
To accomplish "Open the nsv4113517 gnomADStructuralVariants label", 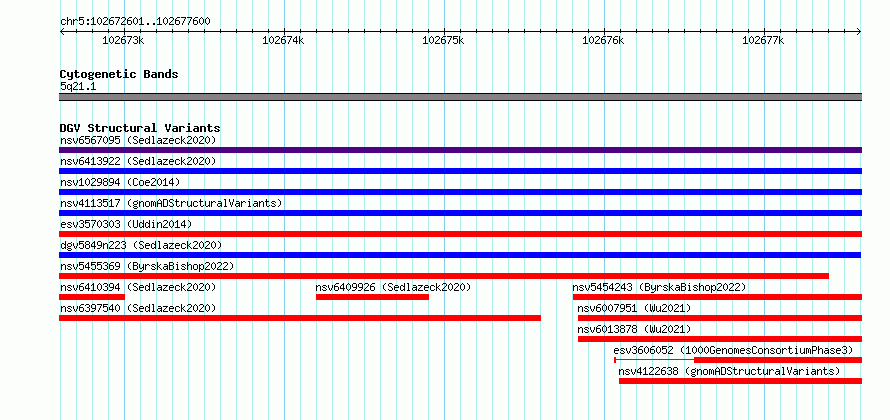I will click(x=171, y=203).
